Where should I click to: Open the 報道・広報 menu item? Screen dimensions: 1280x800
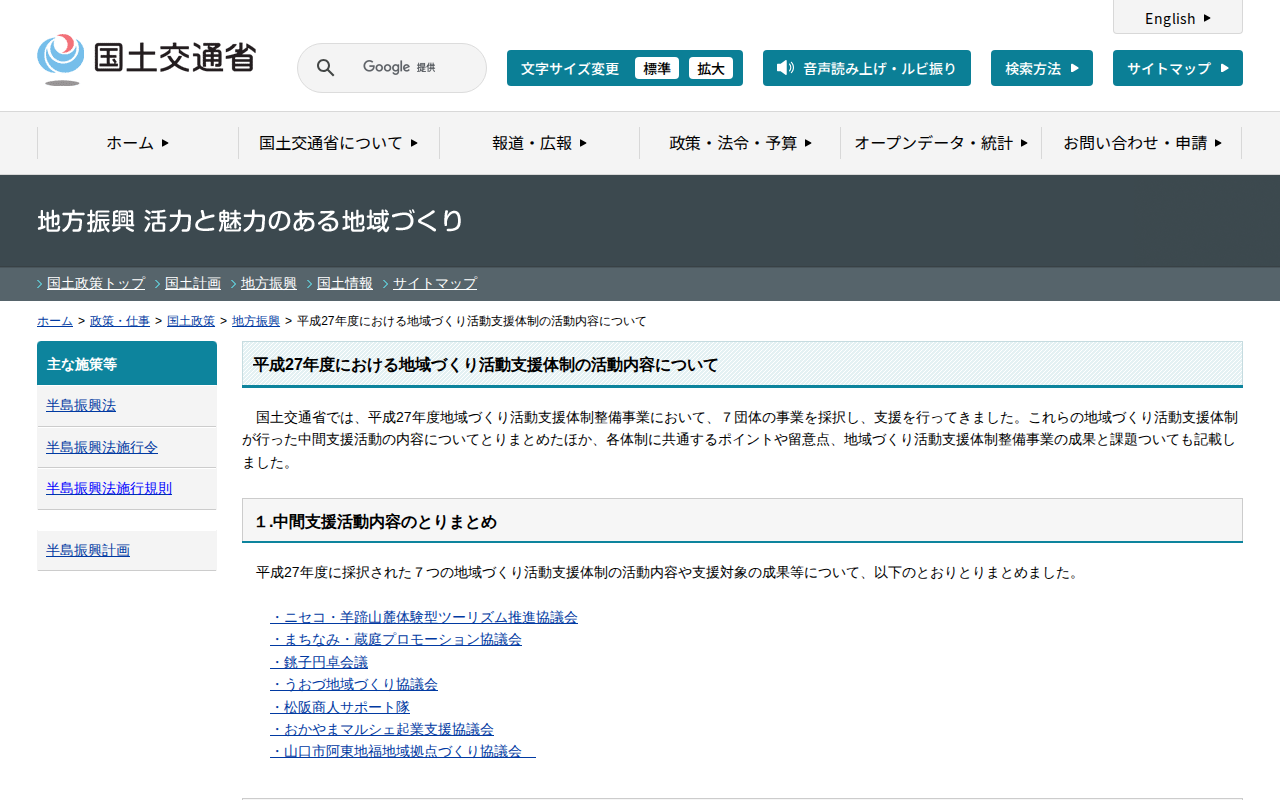point(539,143)
